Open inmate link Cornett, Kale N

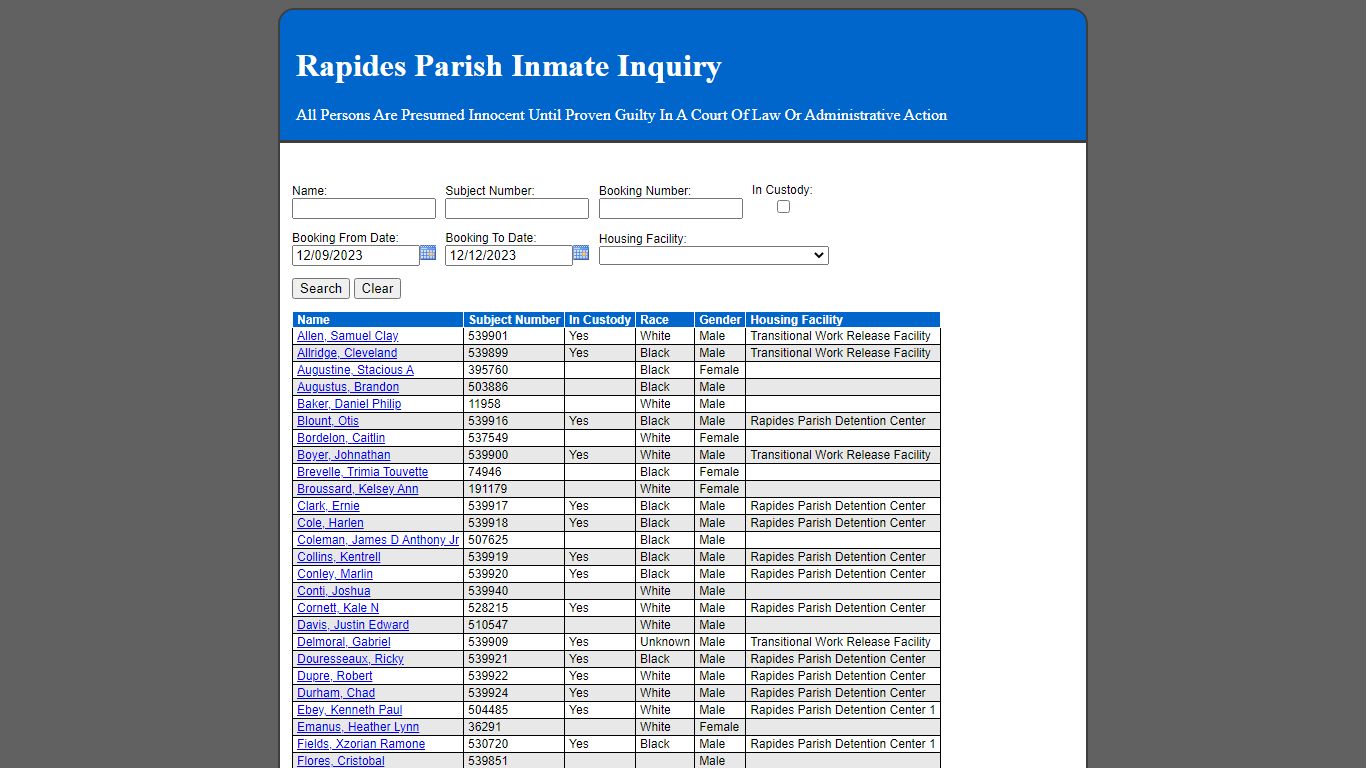pos(338,608)
